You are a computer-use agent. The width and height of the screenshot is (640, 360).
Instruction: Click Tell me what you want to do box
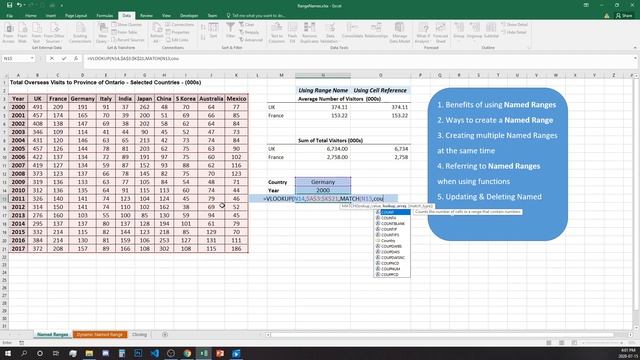256,16
